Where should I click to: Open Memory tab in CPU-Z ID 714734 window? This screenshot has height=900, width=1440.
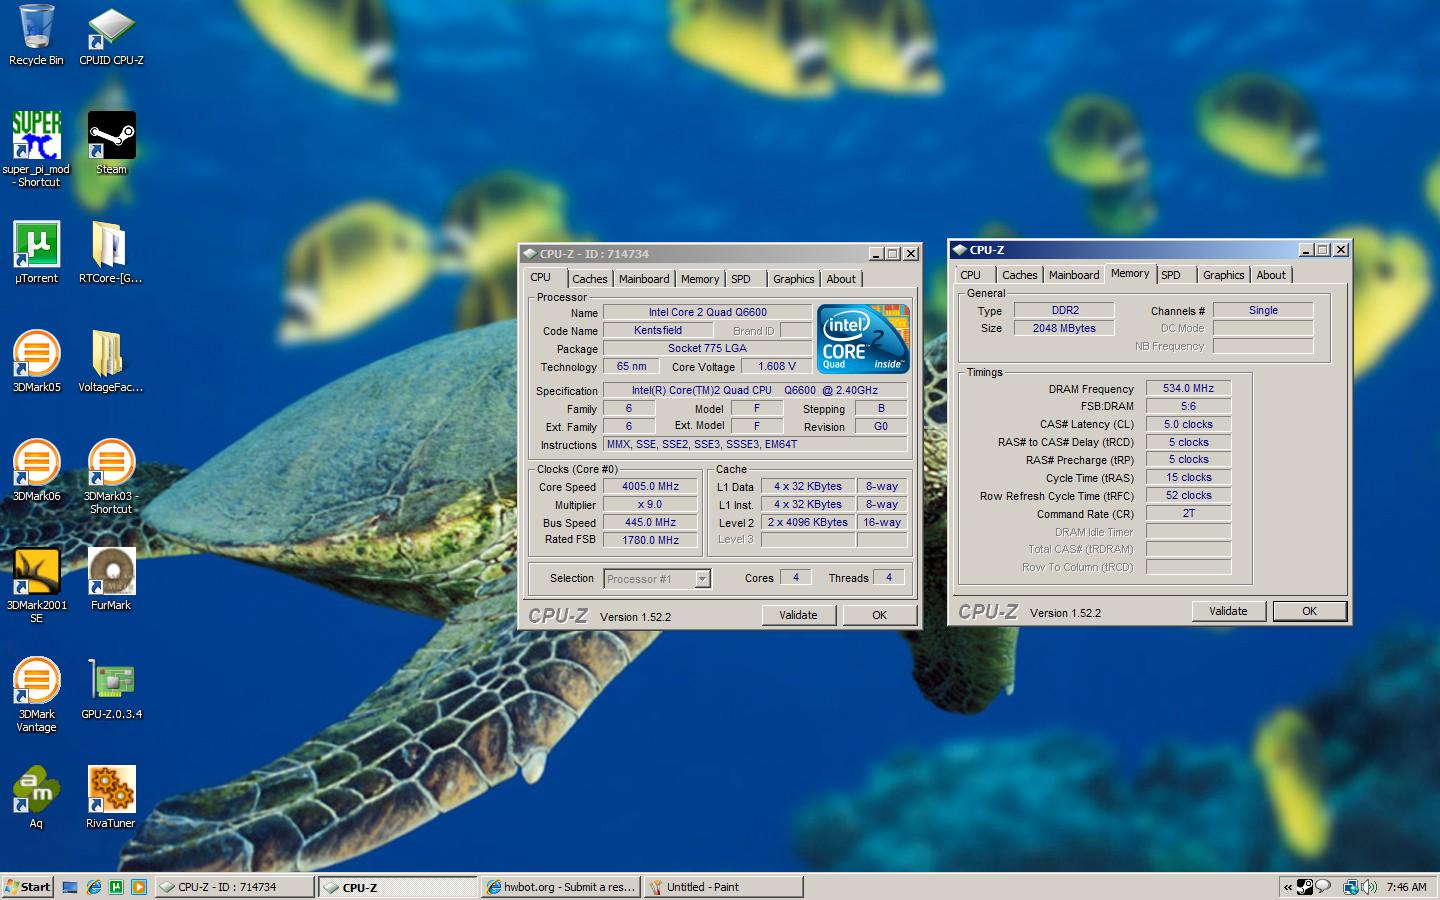(700, 279)
